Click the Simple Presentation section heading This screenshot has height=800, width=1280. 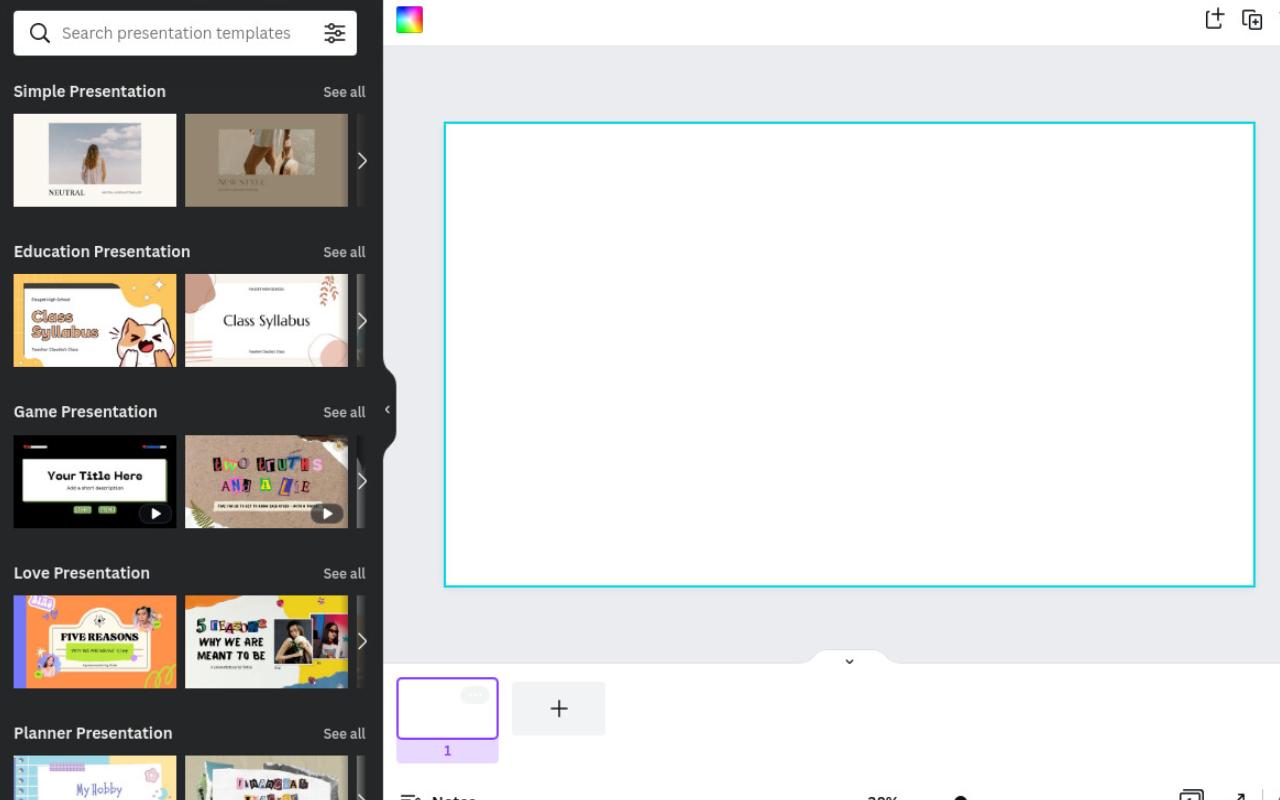tap(90, 91)
